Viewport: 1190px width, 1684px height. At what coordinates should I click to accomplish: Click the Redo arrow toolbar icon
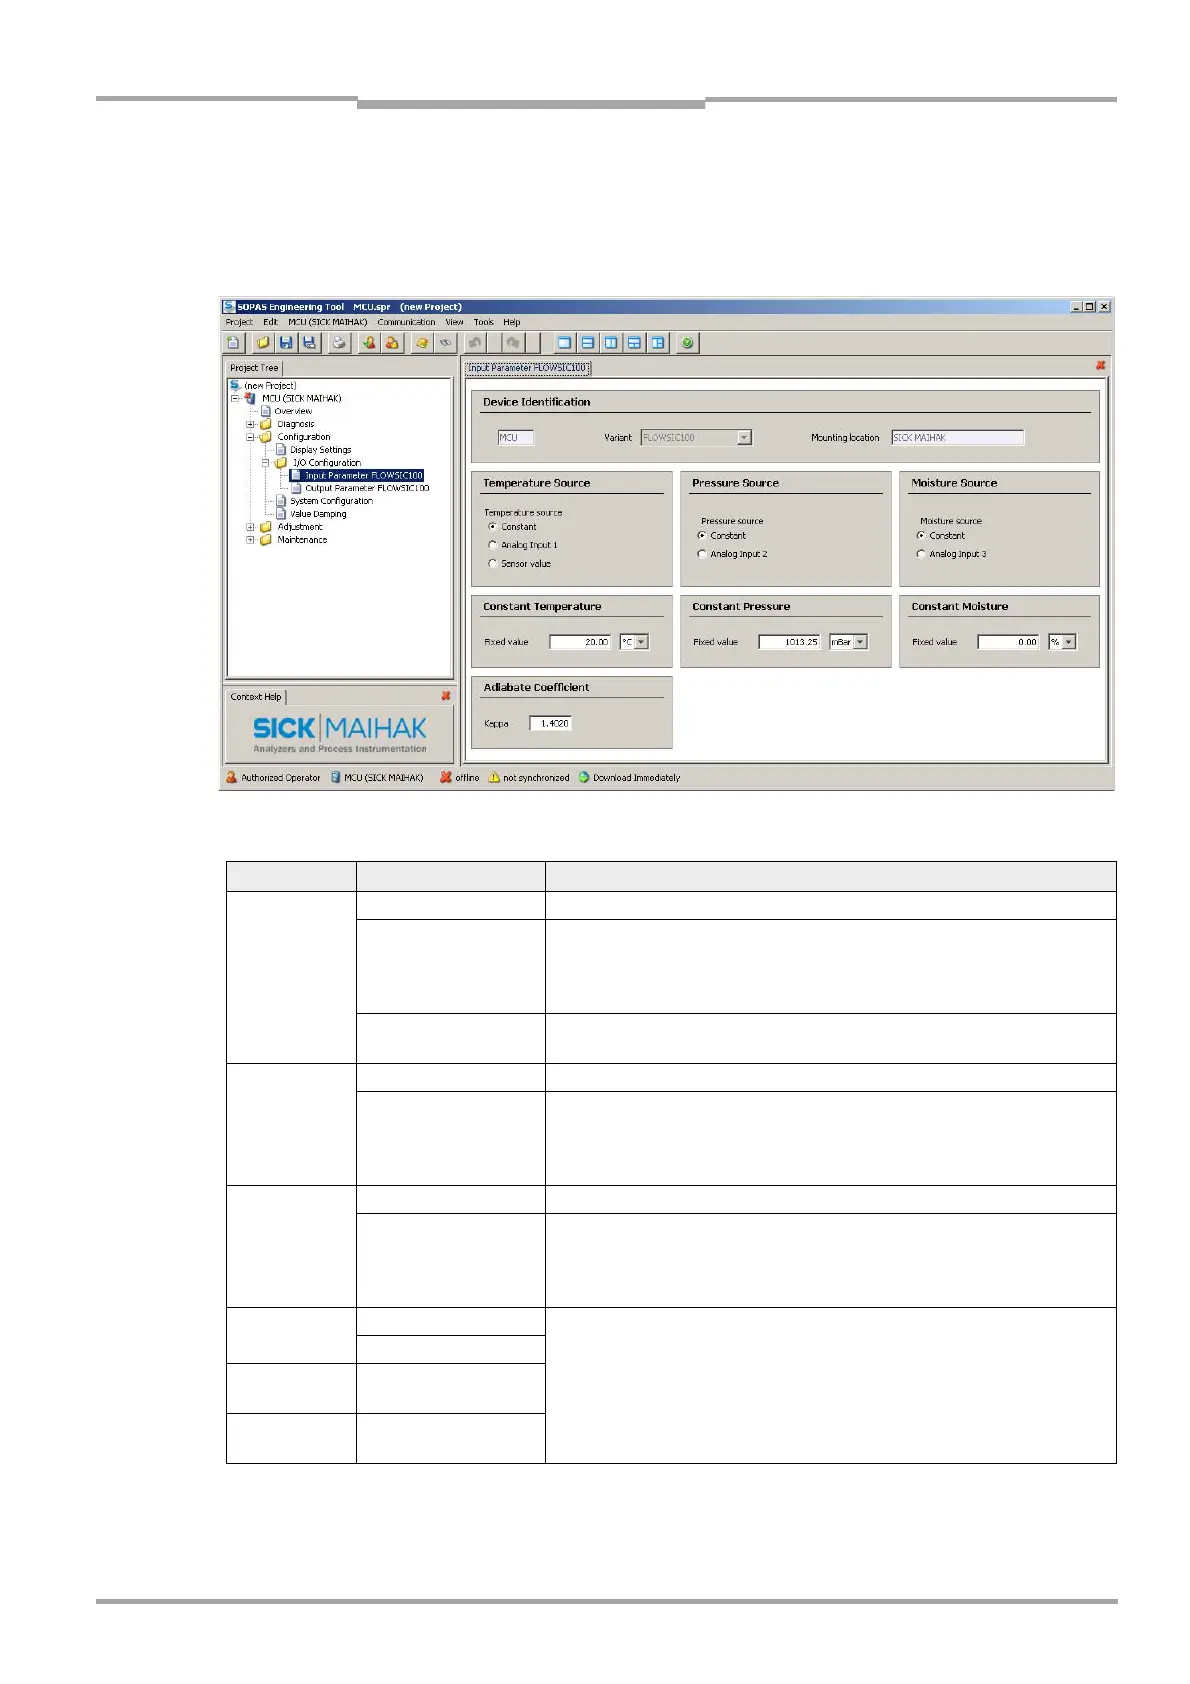pyautogui.click(x=512, y=343)
